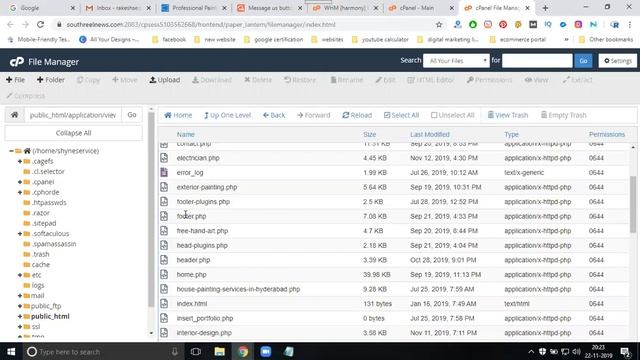Expand the .cagefs folder in tree
640x360 pixels.
point(20,161)
